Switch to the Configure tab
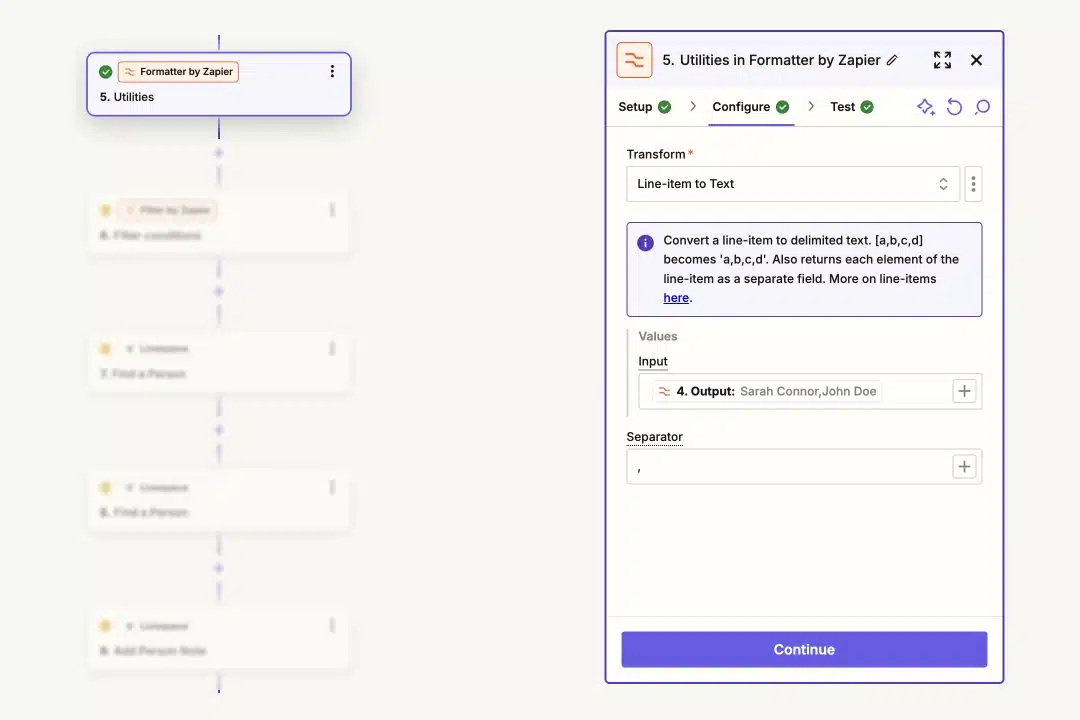This screenshot has height=720, width=1080. 751,107
